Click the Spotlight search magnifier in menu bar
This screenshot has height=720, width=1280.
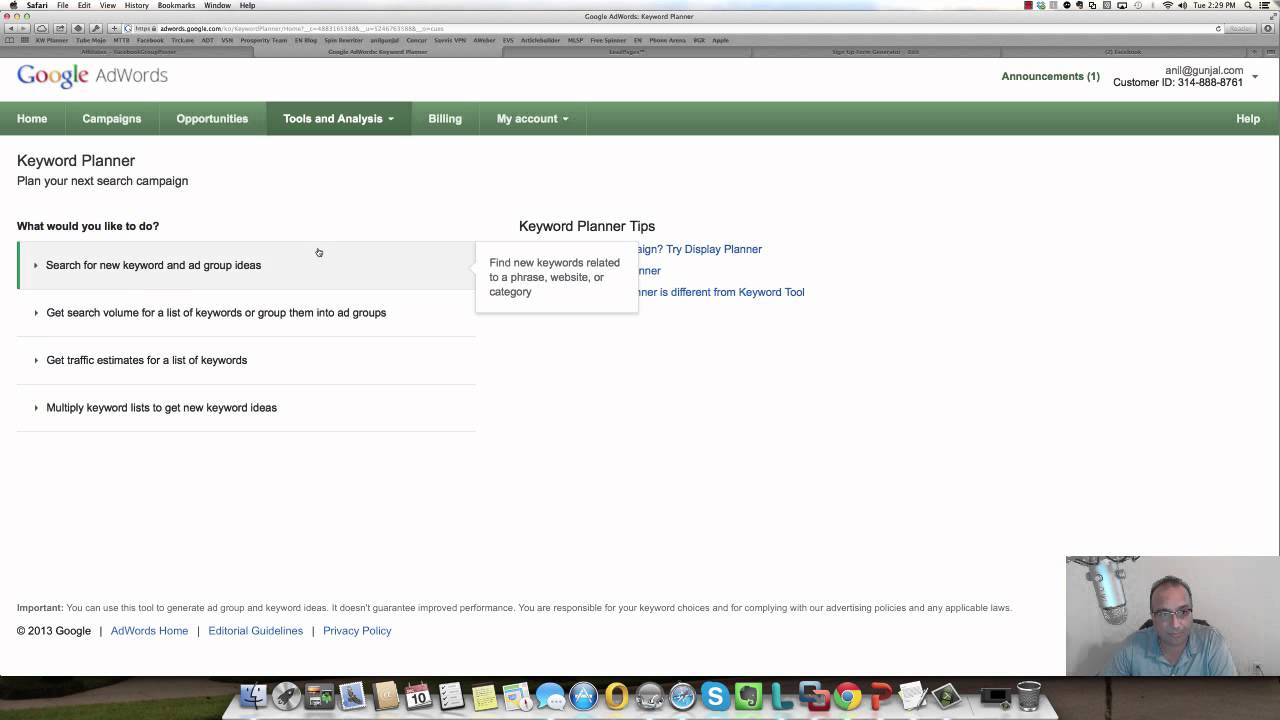[x=1248, y=5]
